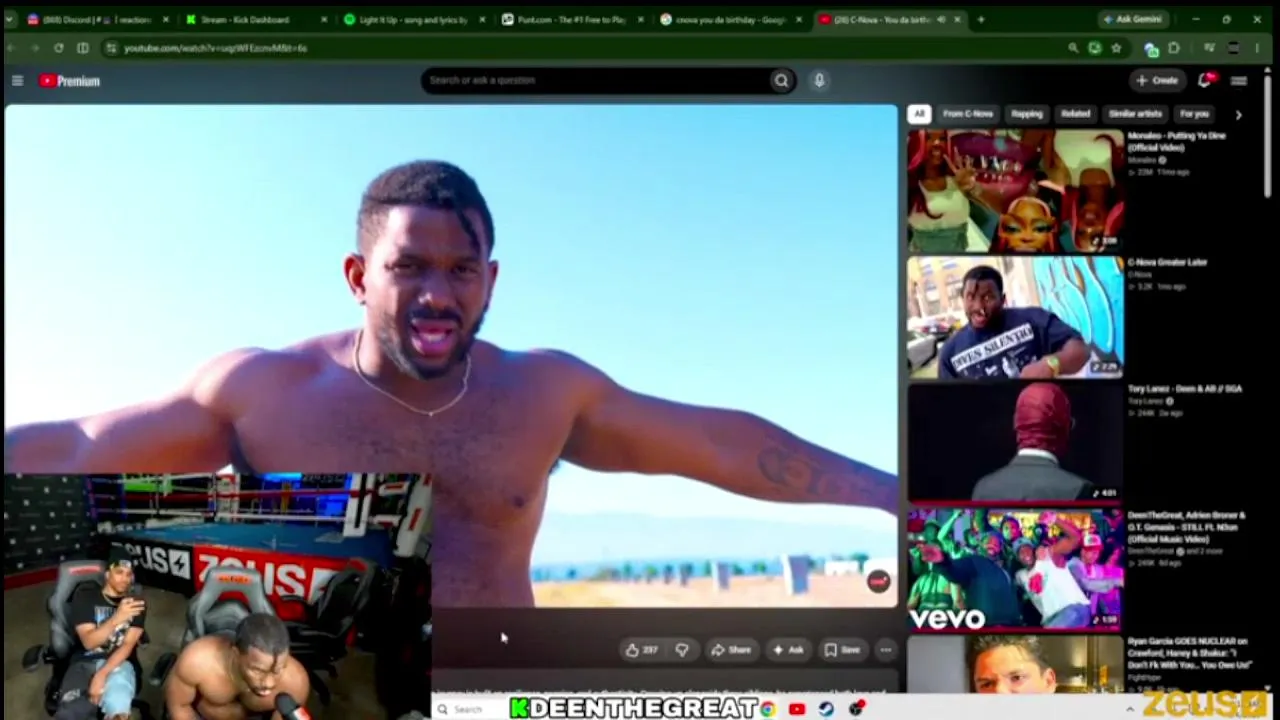Open Chrome three-dot menu
The image size is (1280, 720).
[x=1257, y=48]
